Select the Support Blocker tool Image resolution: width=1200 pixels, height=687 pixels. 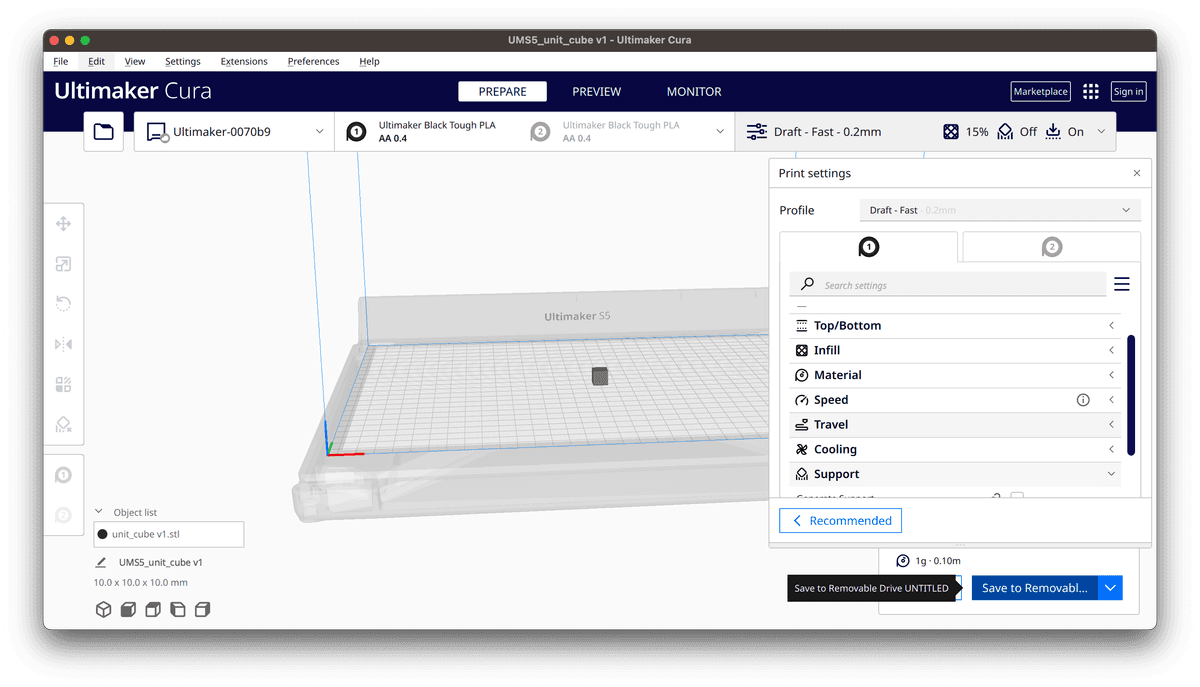[63, 424]
